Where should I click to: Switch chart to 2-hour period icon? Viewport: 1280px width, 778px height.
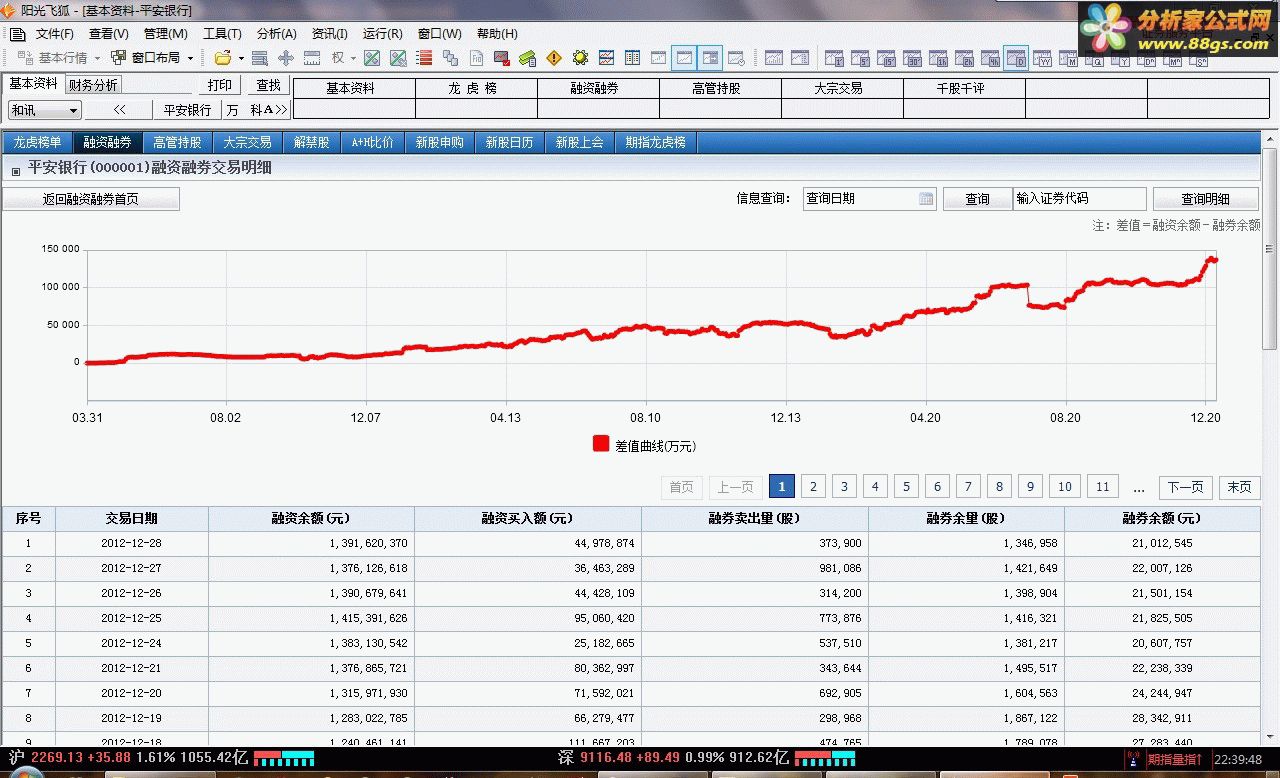[x=963, y=58]
